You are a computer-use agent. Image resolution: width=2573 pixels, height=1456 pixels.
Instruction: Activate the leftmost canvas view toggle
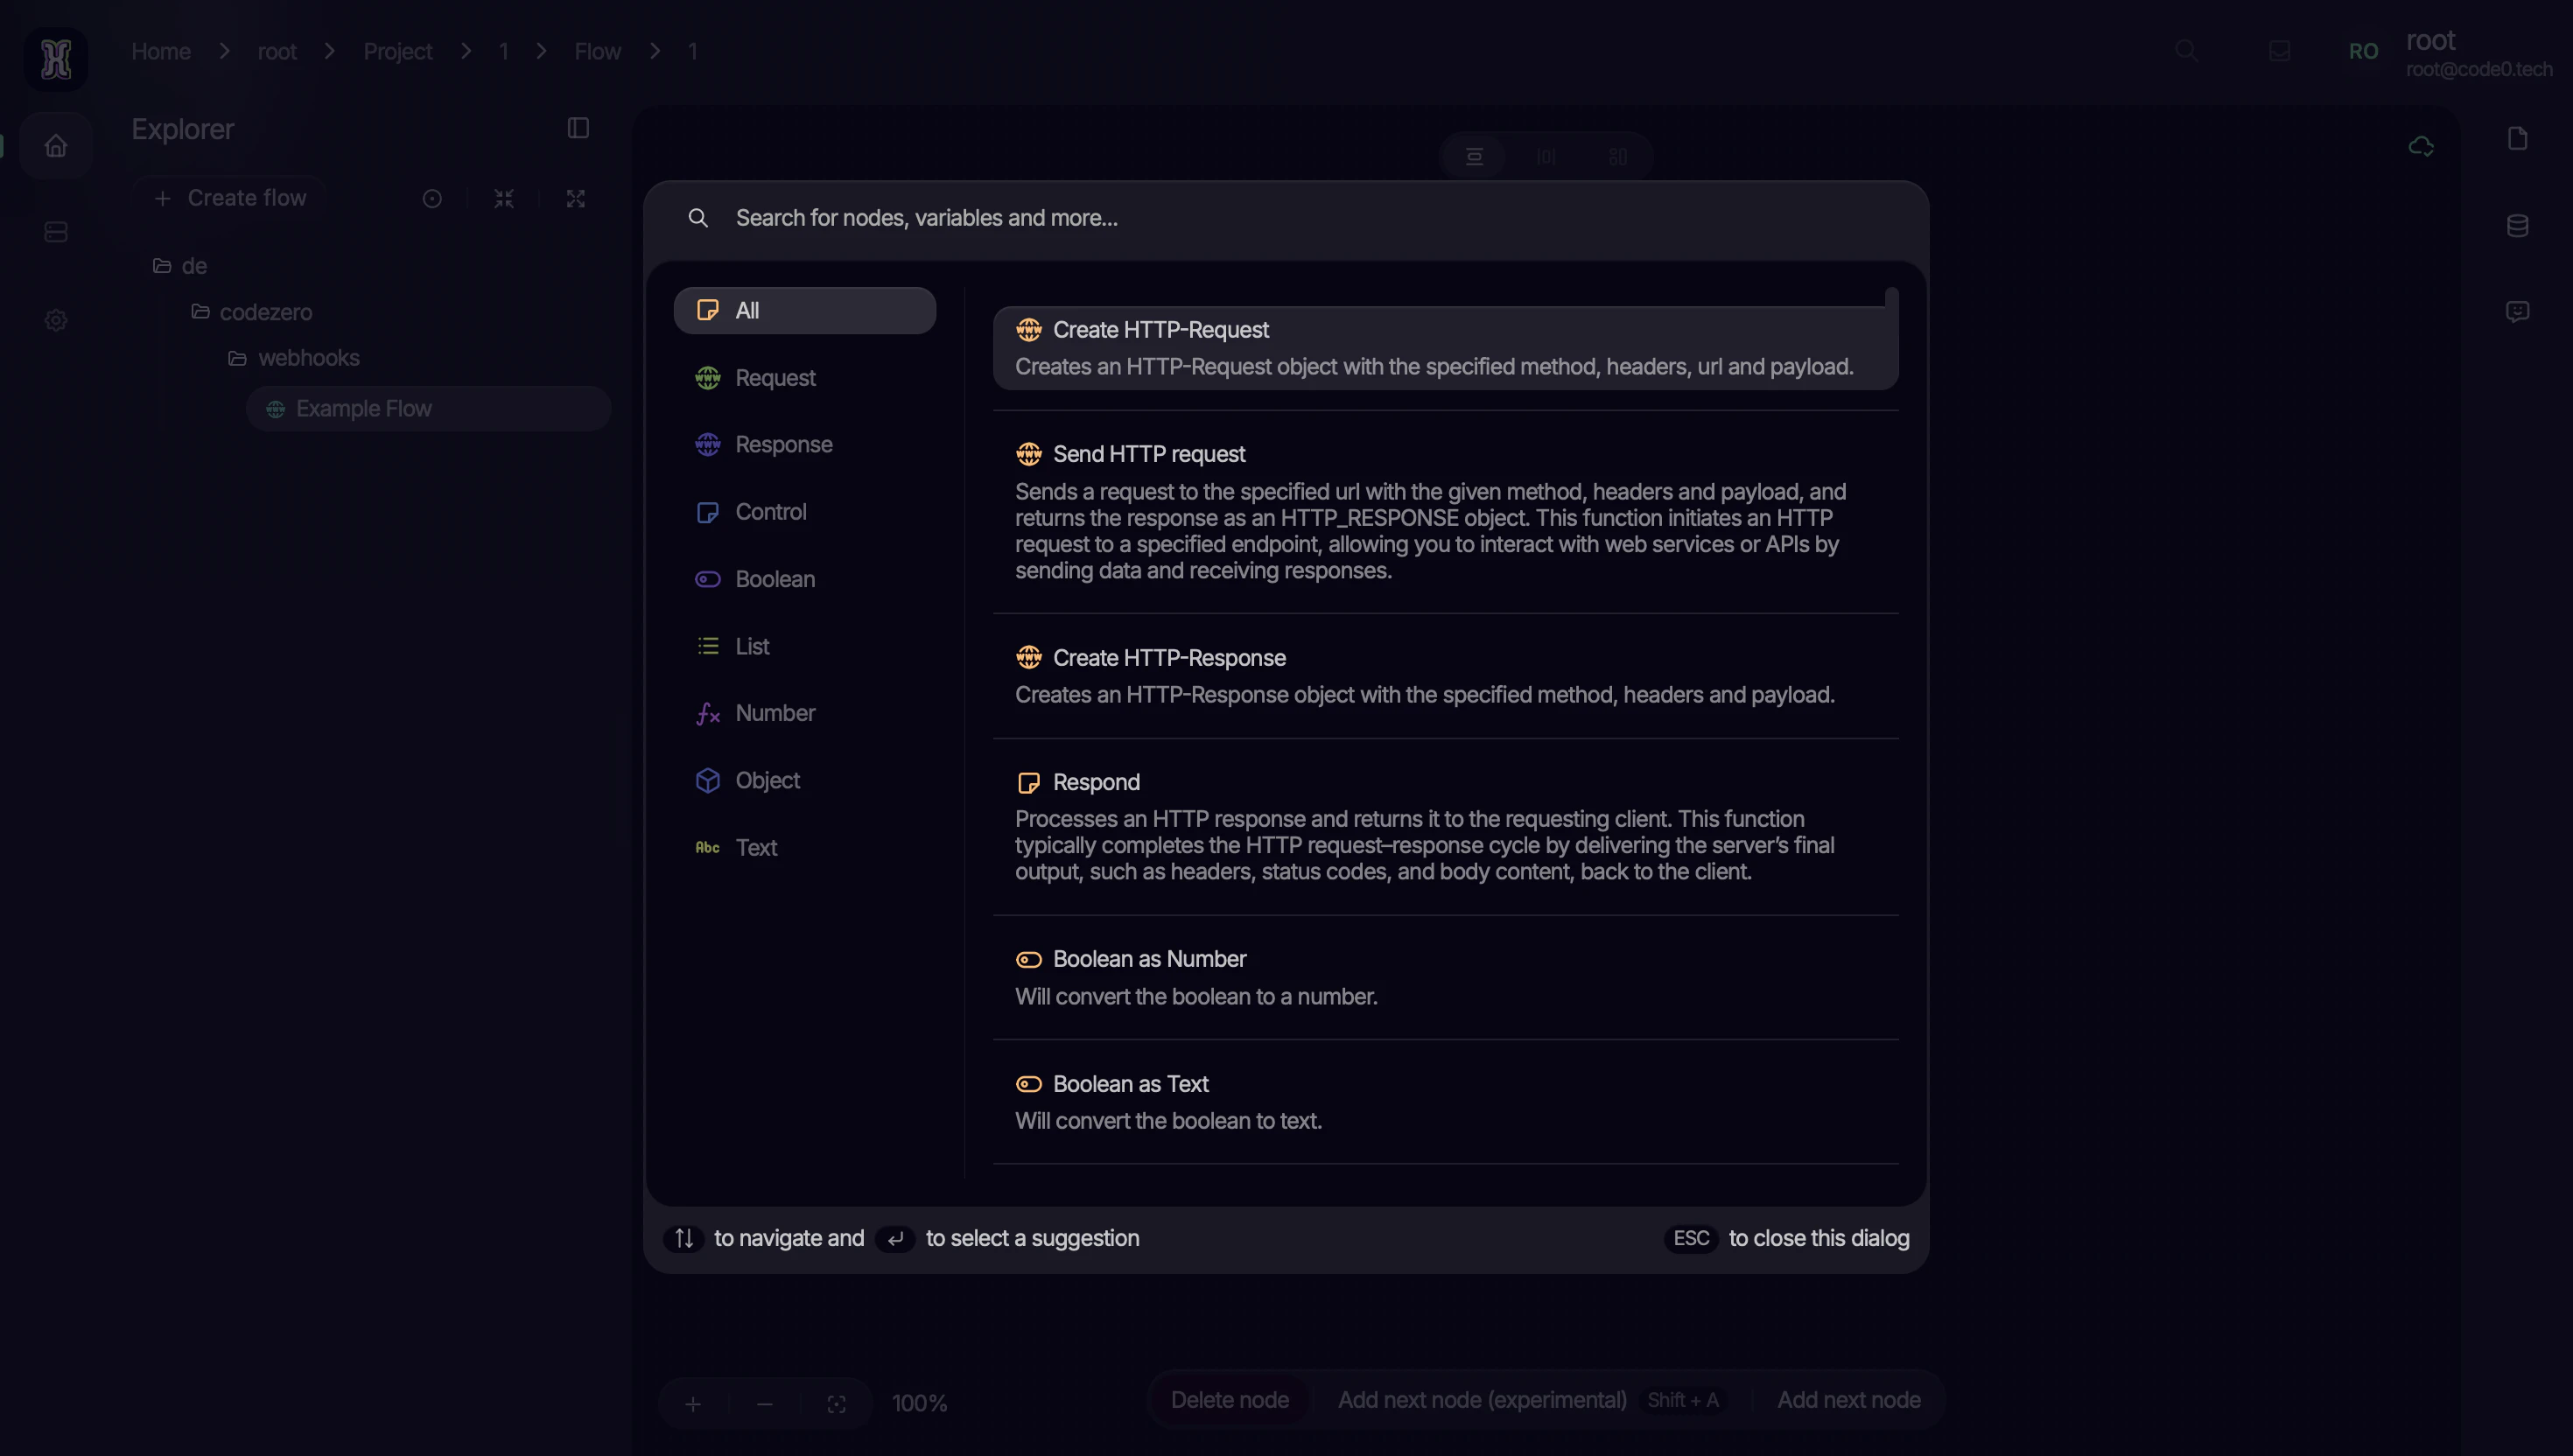pyautogui.click(x=1475, y=157)
